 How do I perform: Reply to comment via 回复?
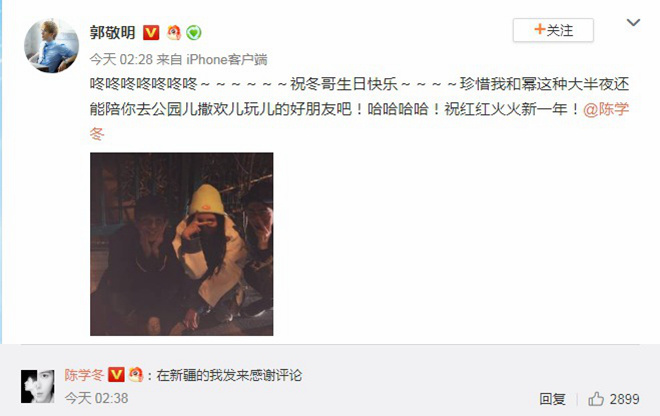tap(553, 399)
